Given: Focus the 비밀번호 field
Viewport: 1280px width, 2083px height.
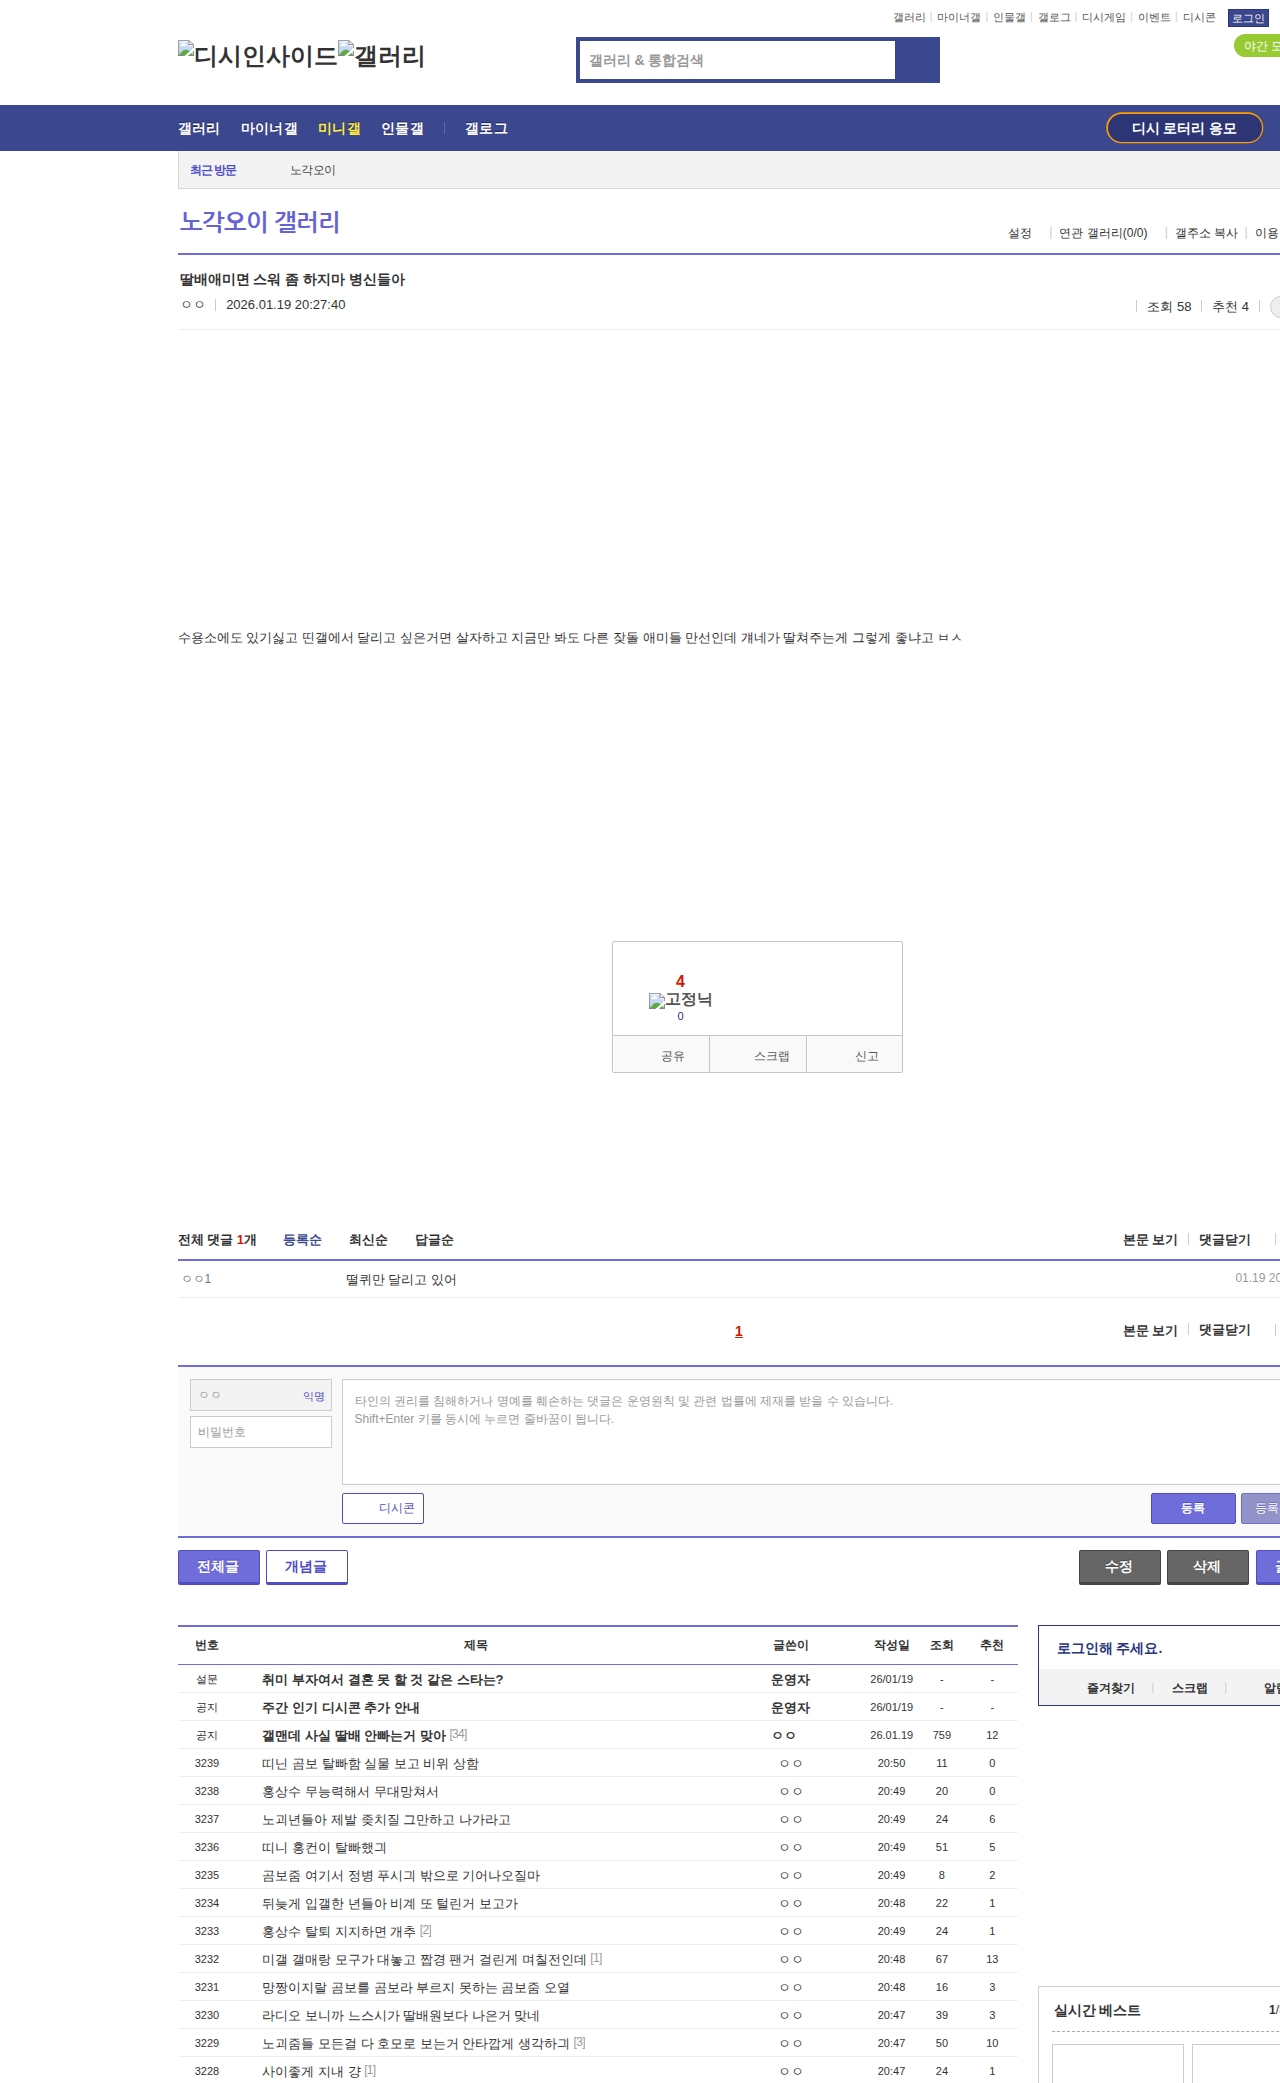Looking at the screenshot, I should pos(261,1432).
